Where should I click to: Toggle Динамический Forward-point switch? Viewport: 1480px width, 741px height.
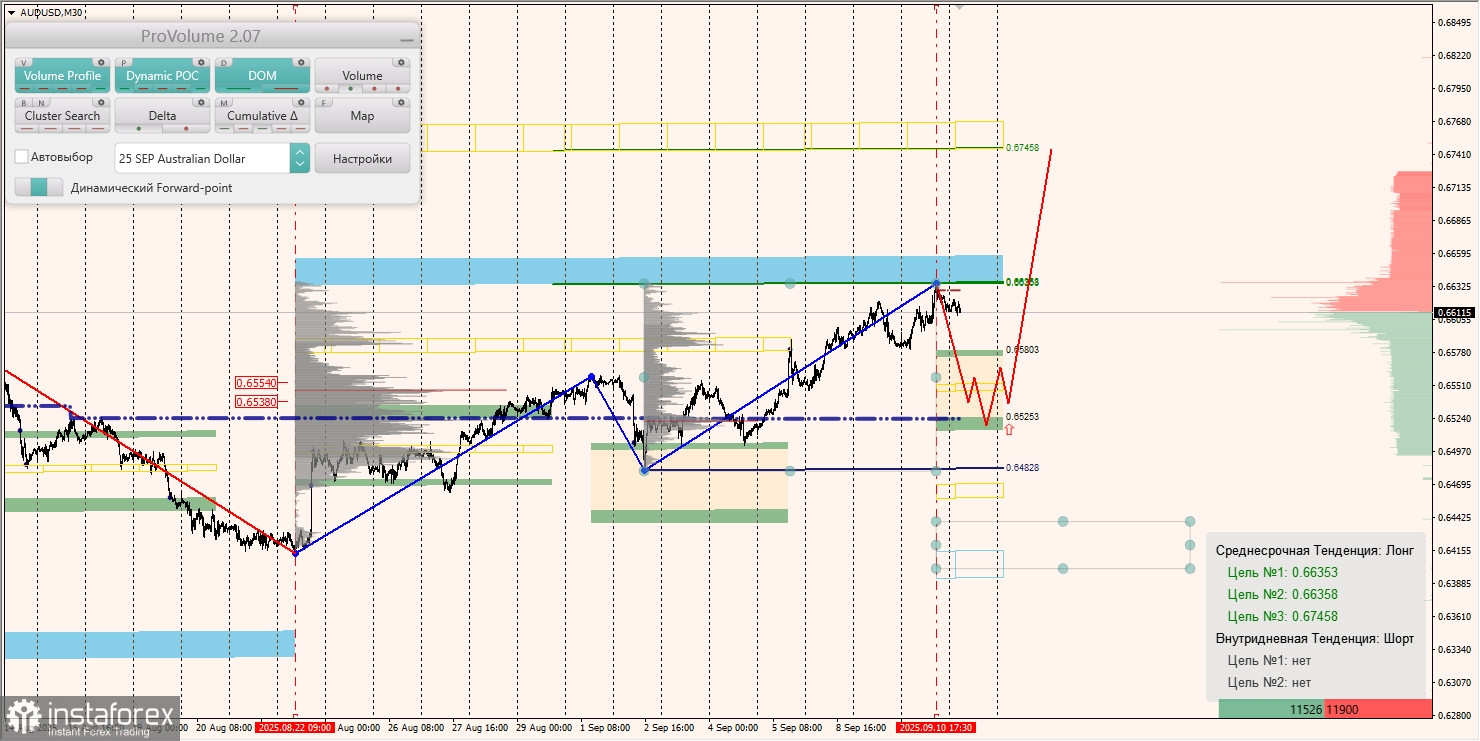click(39, 187)
